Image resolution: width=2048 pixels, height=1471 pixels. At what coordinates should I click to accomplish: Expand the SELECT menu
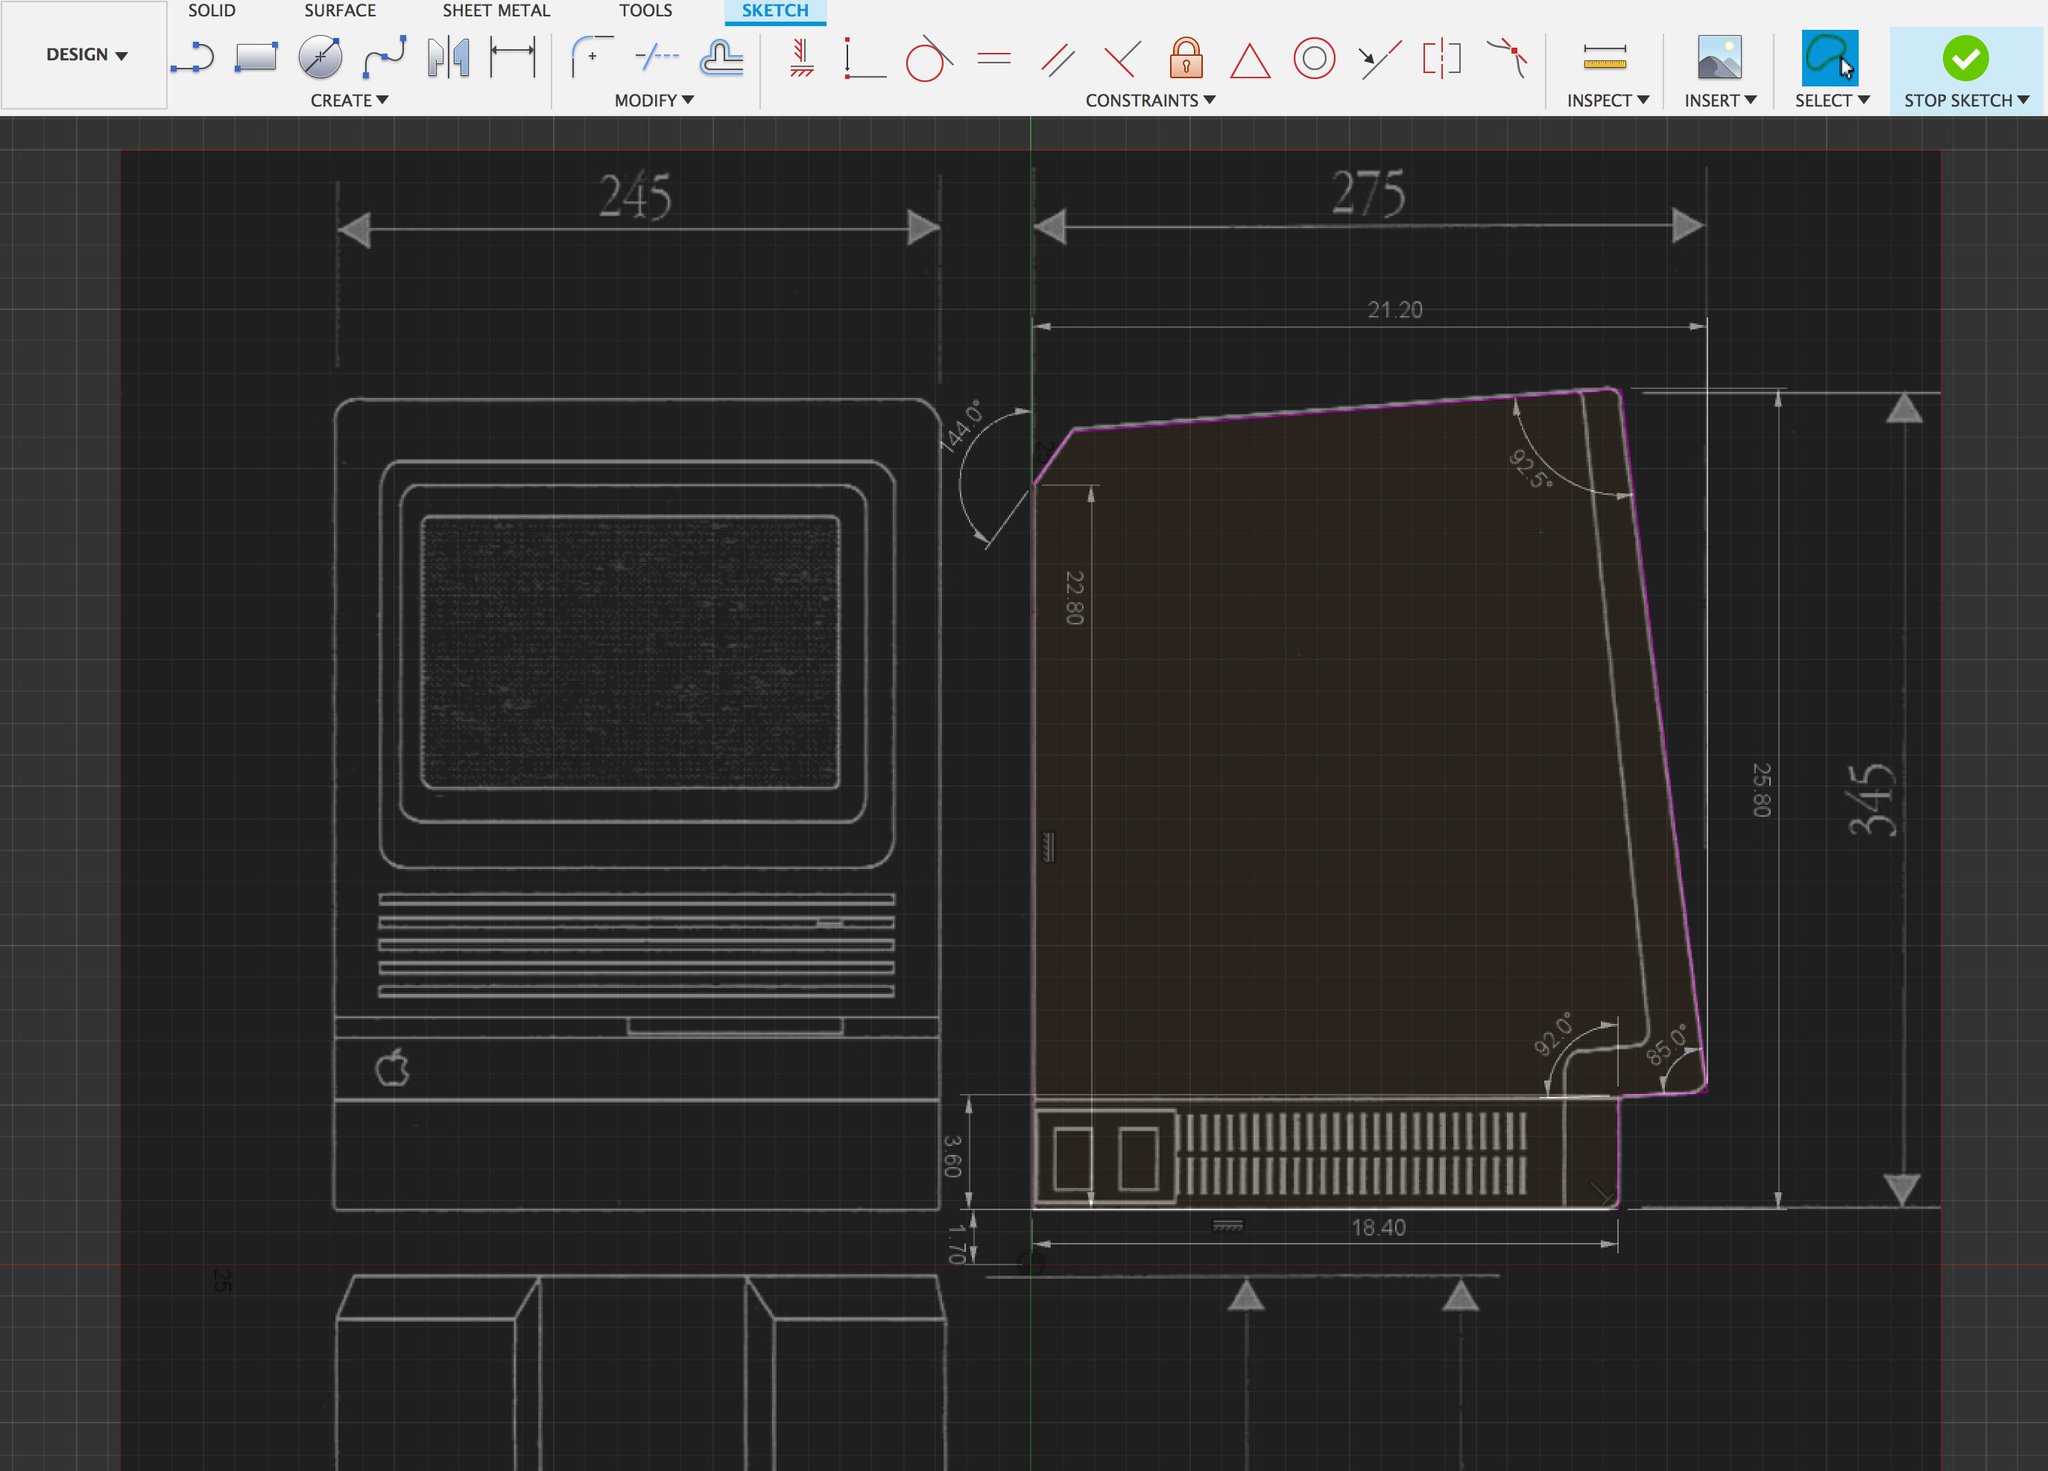tap(1832, 100)
